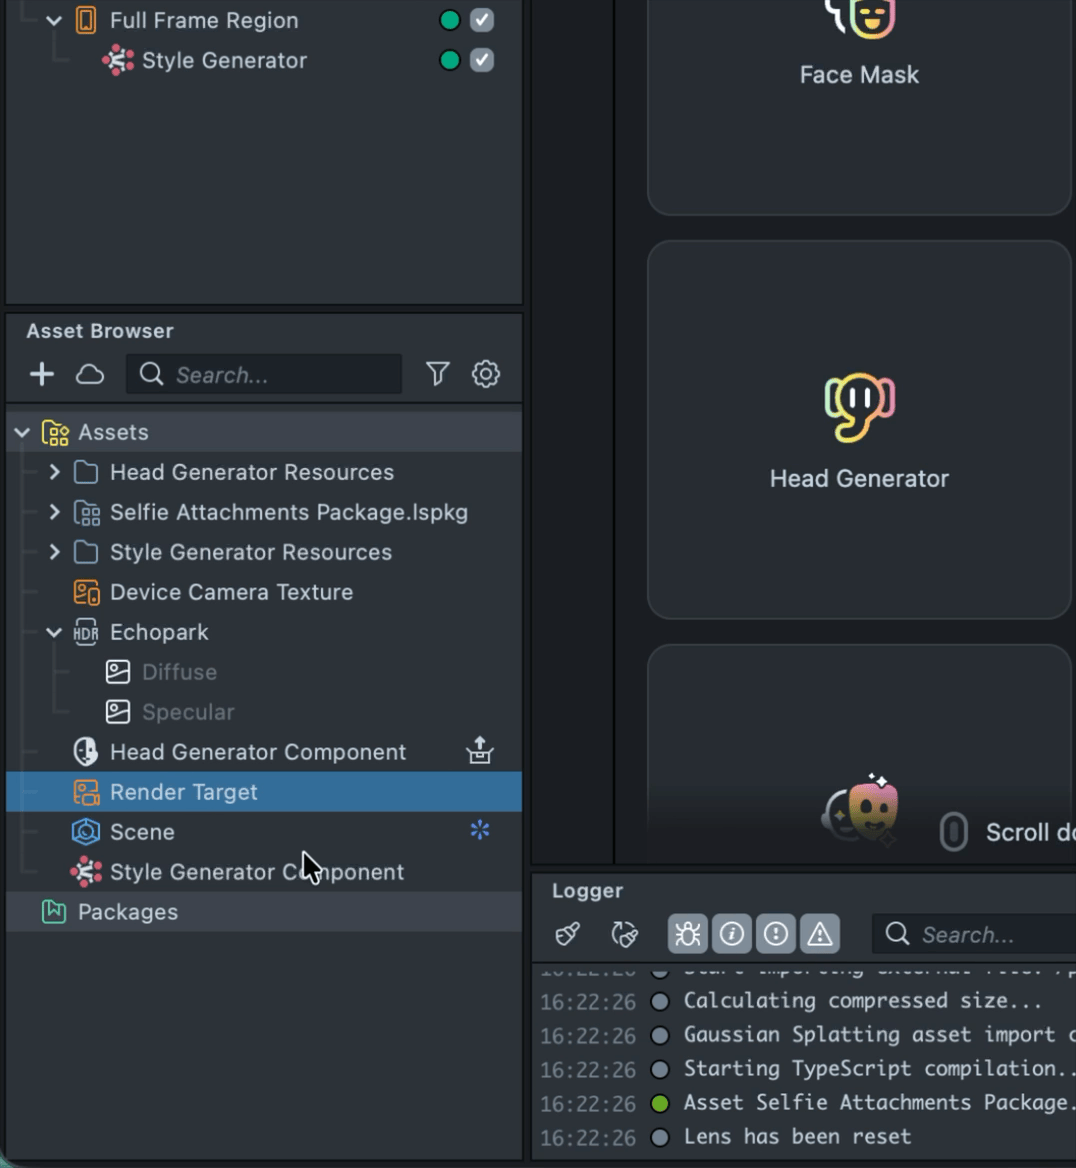Toggle the Logger warning triangle filter
The image size is (1076, 1168).
coord(820,934)
